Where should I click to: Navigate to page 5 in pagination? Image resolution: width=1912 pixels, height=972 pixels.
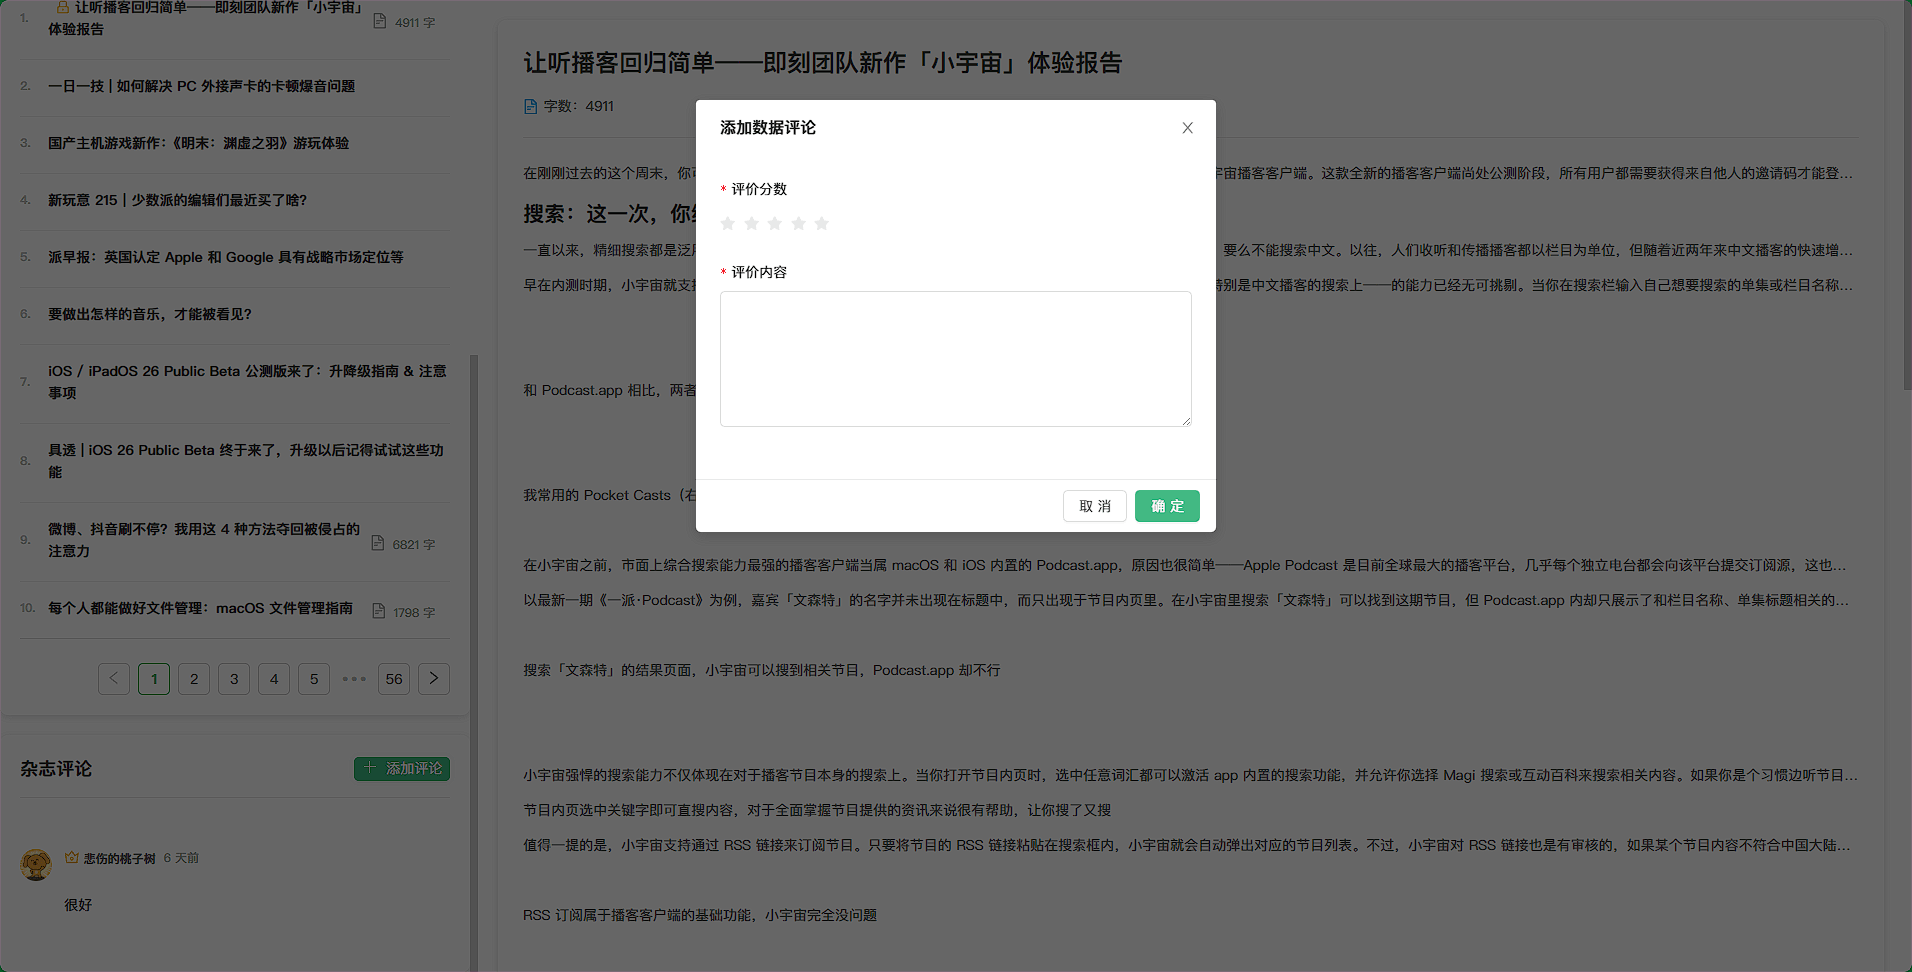(314, 679)
